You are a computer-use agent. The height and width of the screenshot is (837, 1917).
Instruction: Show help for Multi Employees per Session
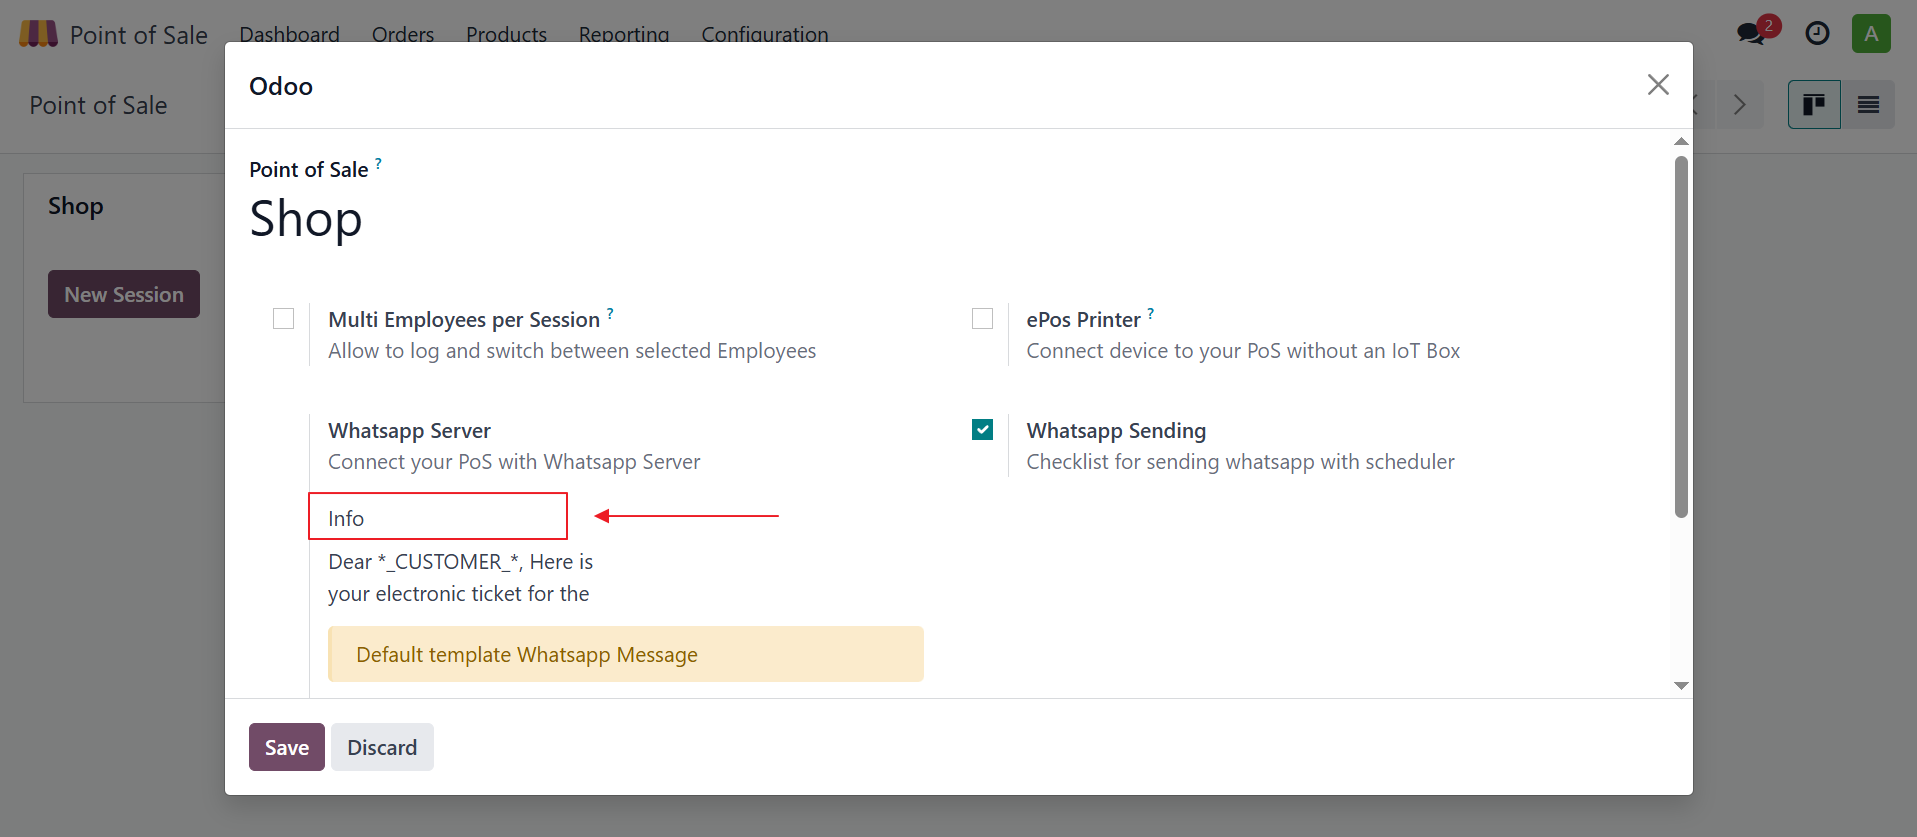point(610,313)
